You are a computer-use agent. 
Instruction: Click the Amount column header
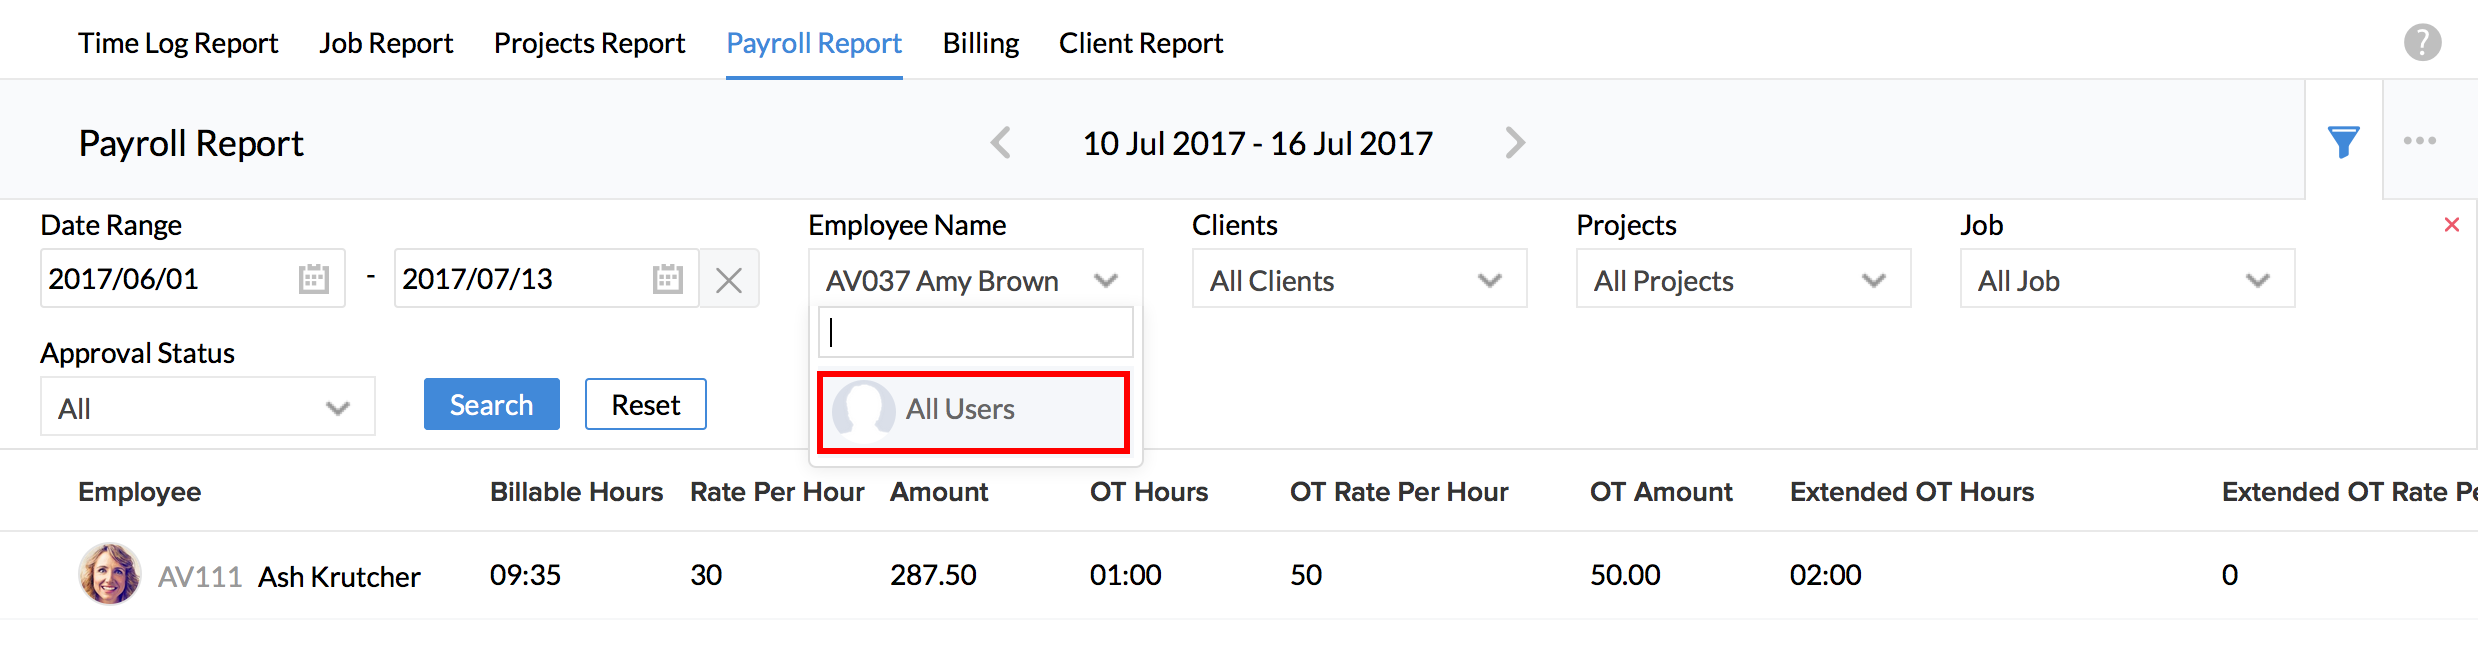(x=939, y=491)
